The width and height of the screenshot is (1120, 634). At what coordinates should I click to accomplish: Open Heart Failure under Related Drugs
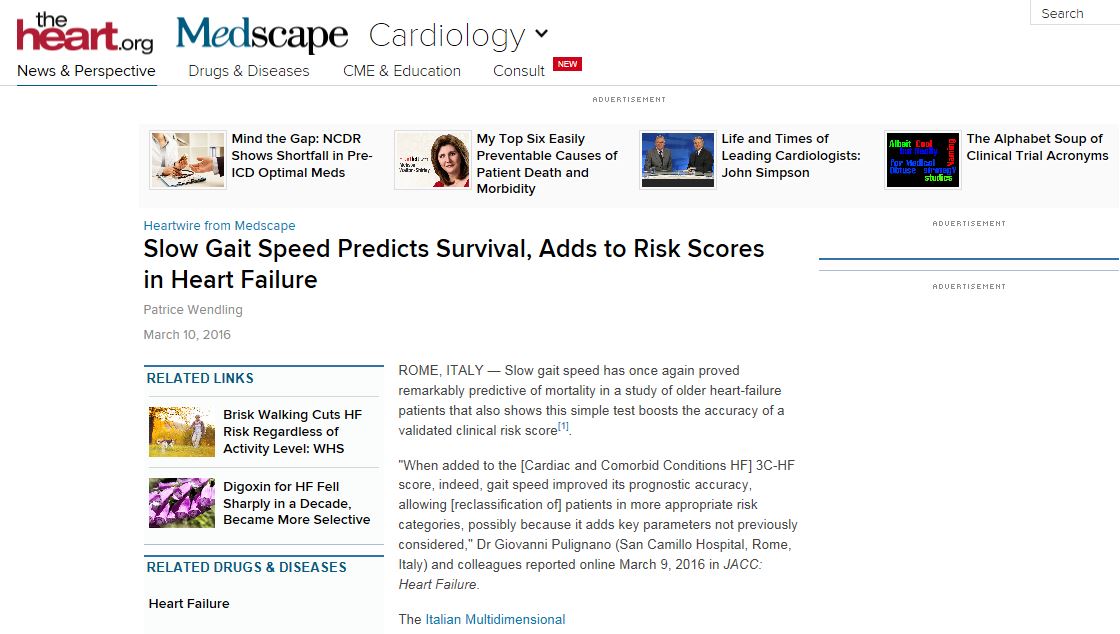(189, 603)
